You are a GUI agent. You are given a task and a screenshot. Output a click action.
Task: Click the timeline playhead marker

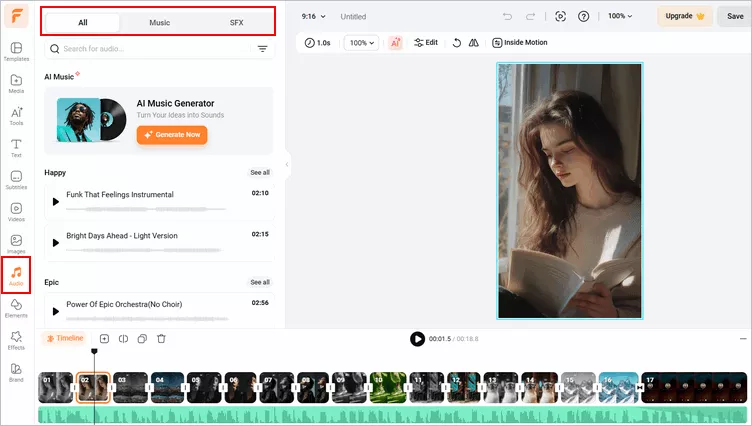point(94,352)
